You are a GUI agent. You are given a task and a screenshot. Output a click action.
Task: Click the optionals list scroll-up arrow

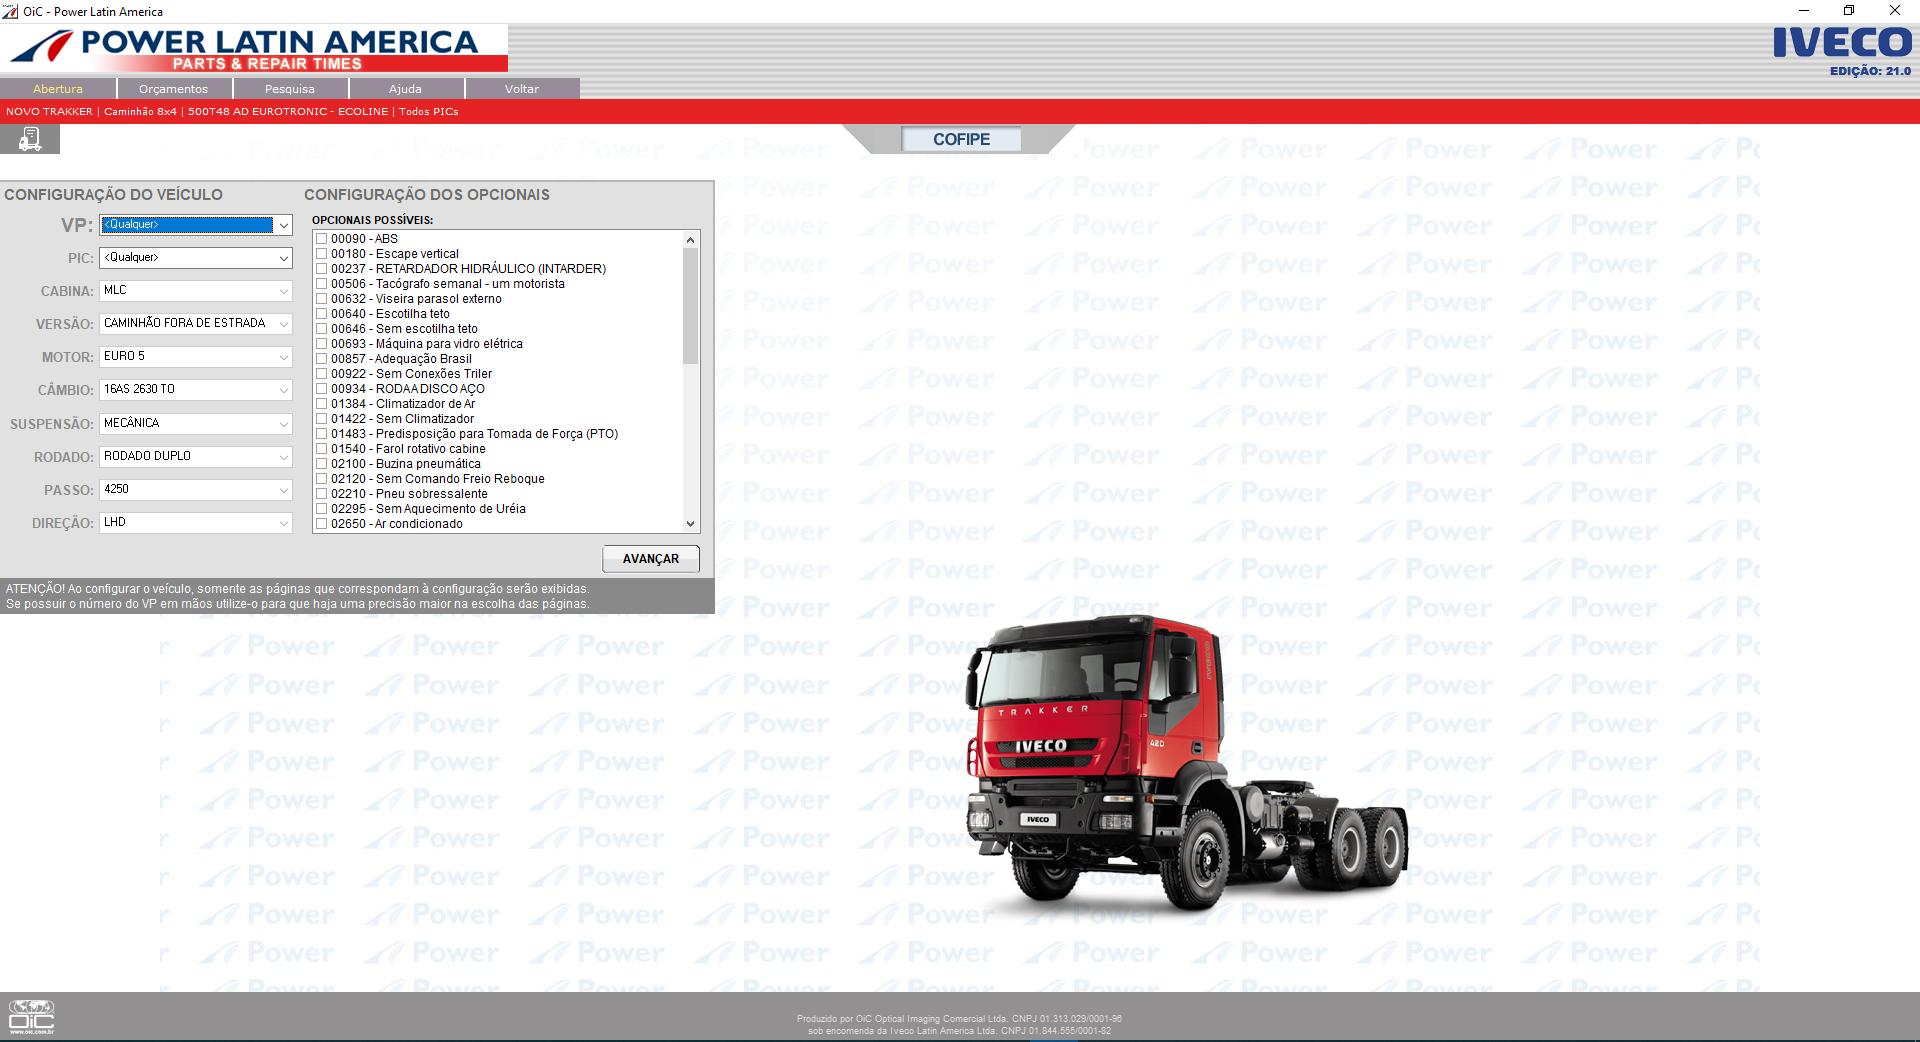point(690,240)
